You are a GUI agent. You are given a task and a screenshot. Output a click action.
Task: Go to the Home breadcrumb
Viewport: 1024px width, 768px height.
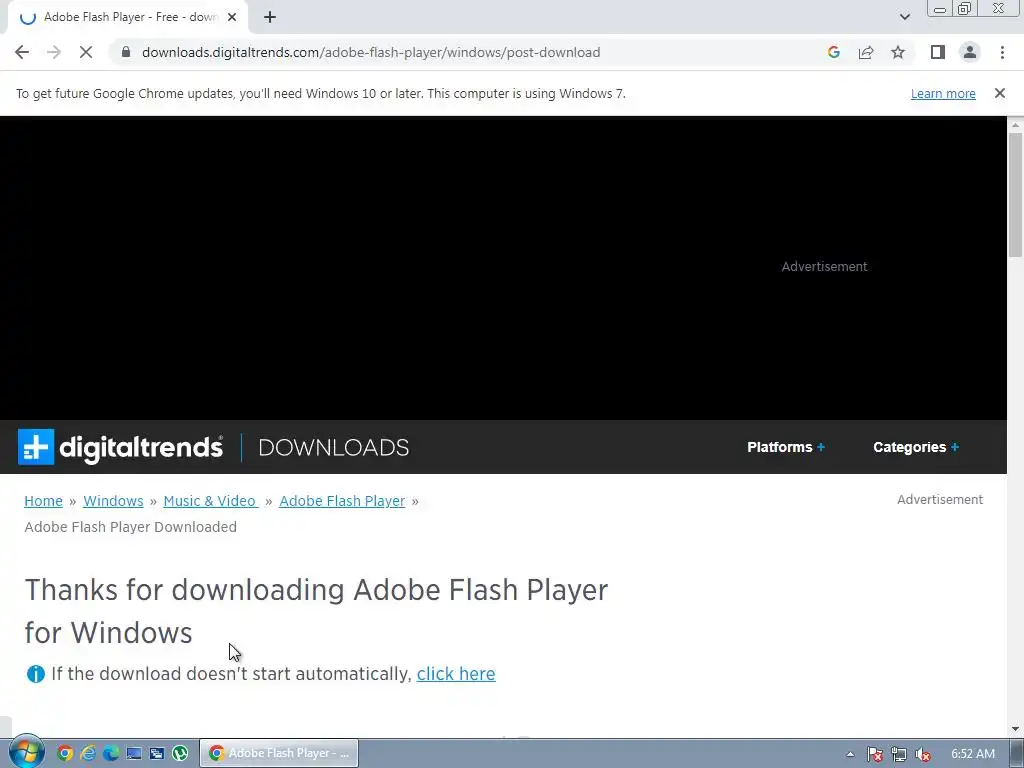point(43,501)
